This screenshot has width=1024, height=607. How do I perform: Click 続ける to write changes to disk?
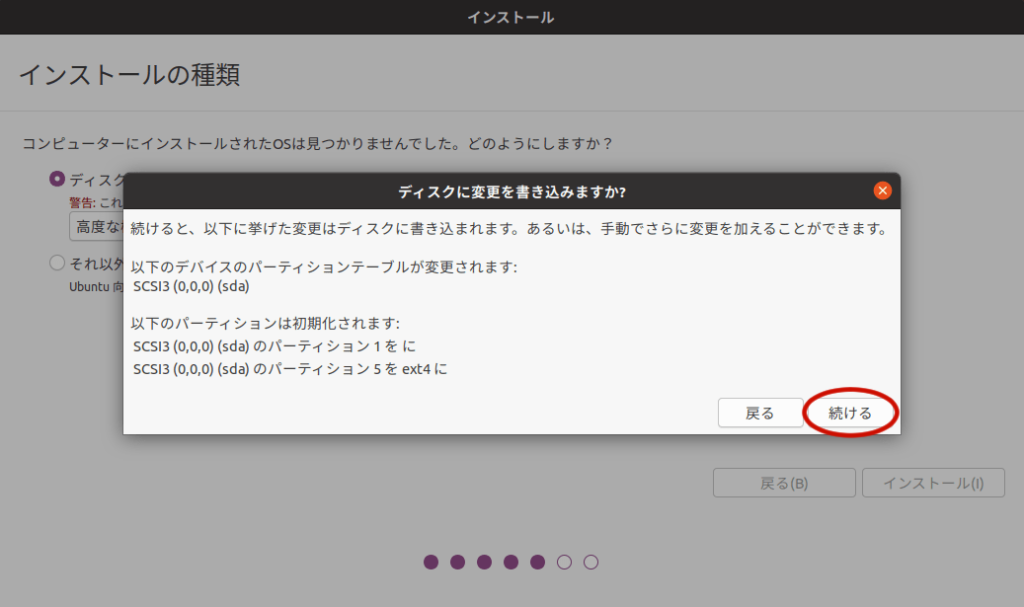(x=852, y=412)
